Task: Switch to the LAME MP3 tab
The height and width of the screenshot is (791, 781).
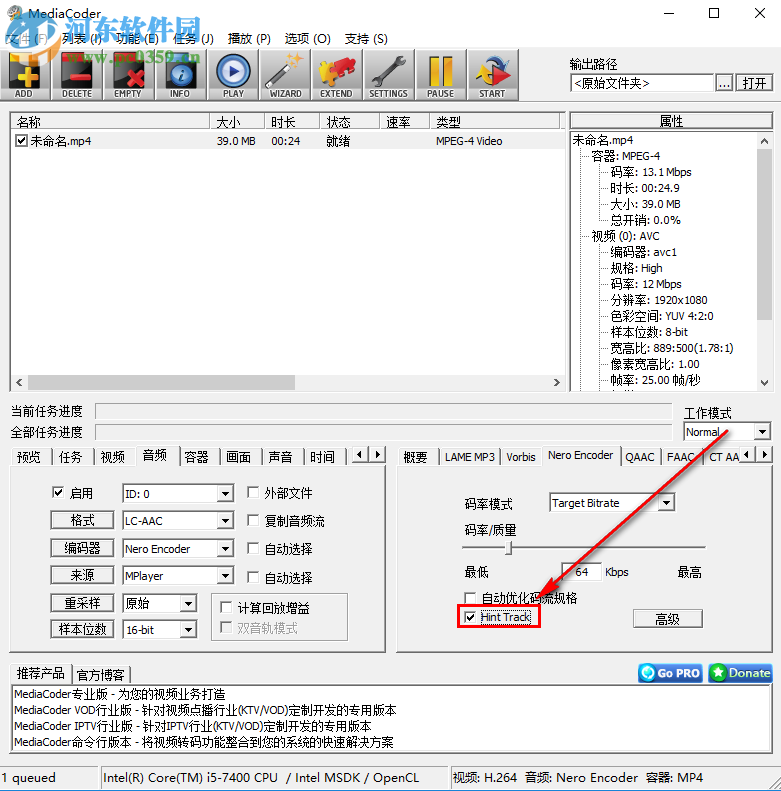Action: (469, 457)
